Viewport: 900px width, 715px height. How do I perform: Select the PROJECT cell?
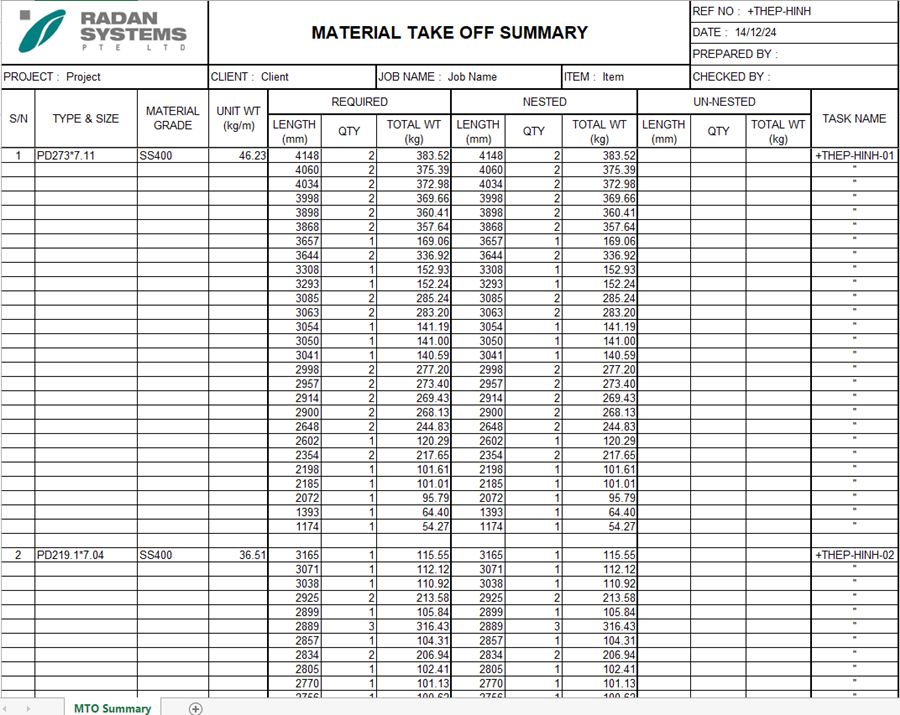point(104,77)
